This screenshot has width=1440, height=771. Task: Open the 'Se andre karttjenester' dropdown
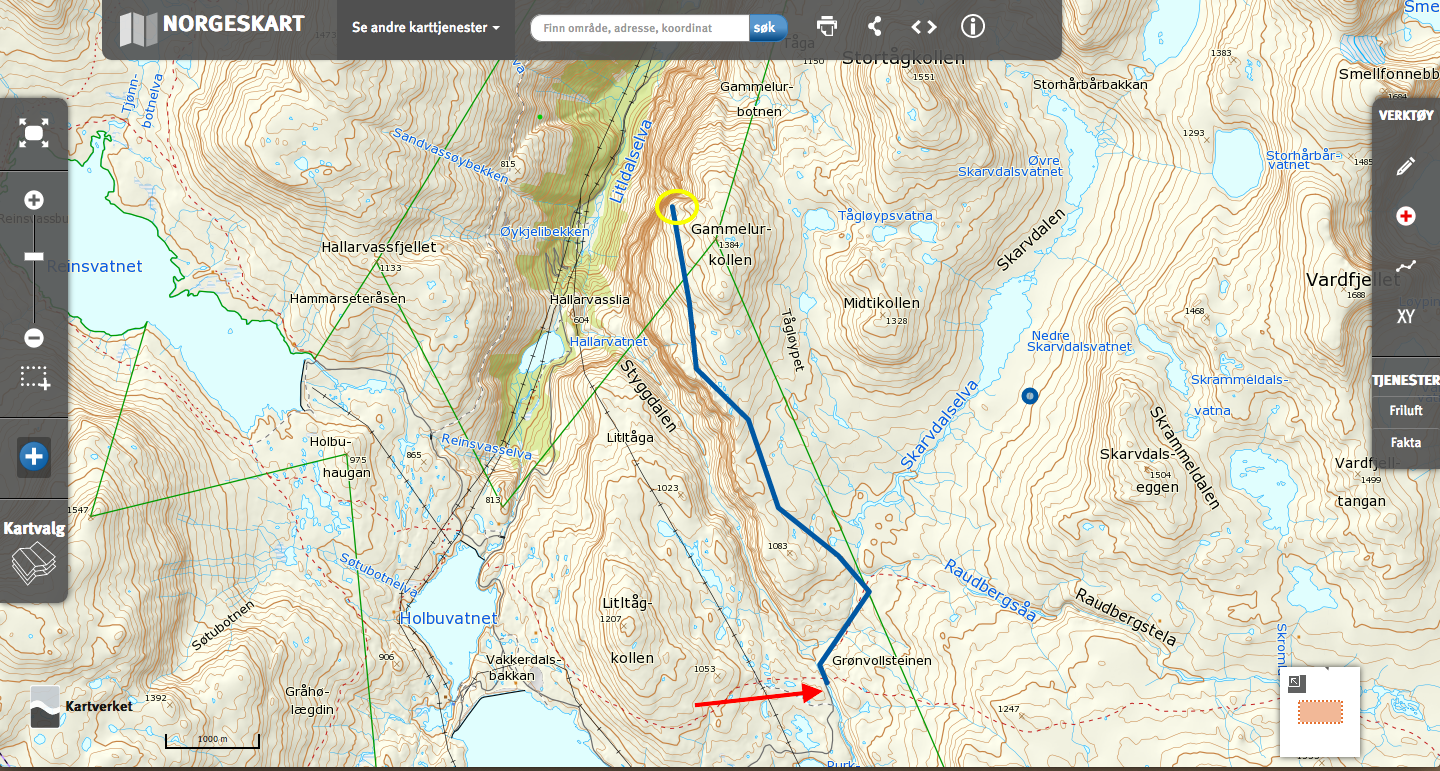point(426,28)
